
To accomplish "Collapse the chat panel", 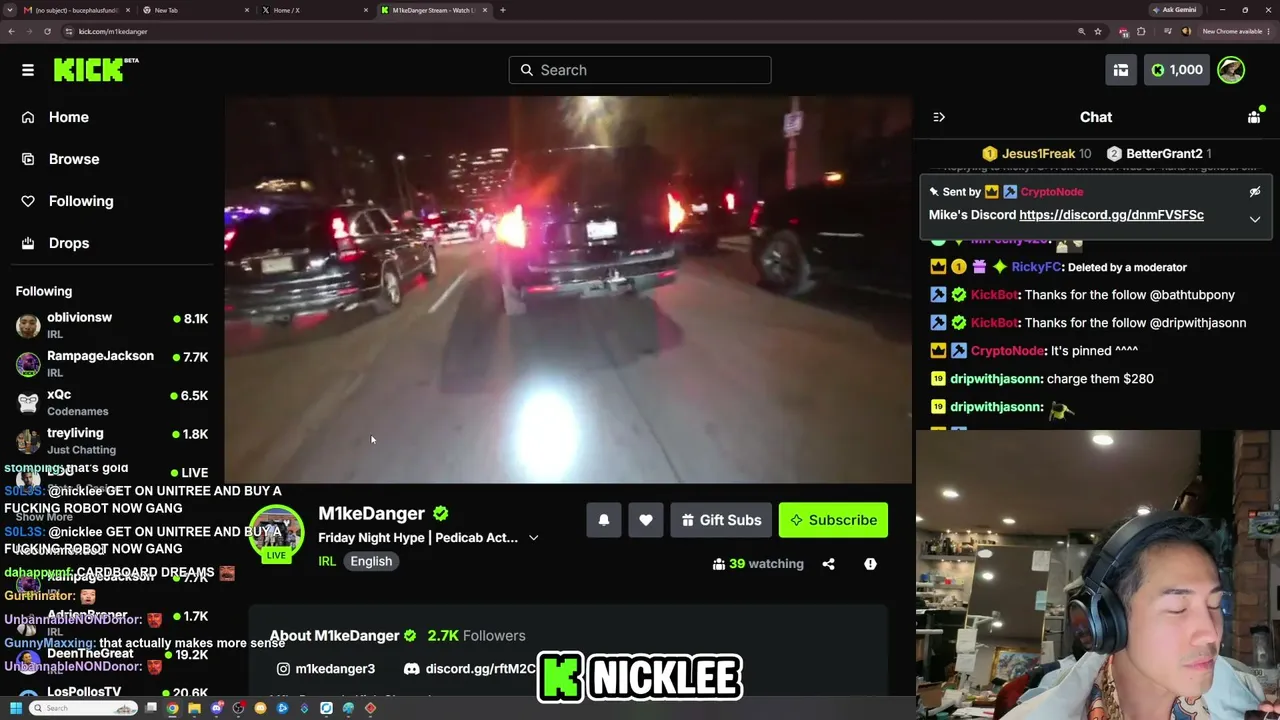I will pos(939,117).
